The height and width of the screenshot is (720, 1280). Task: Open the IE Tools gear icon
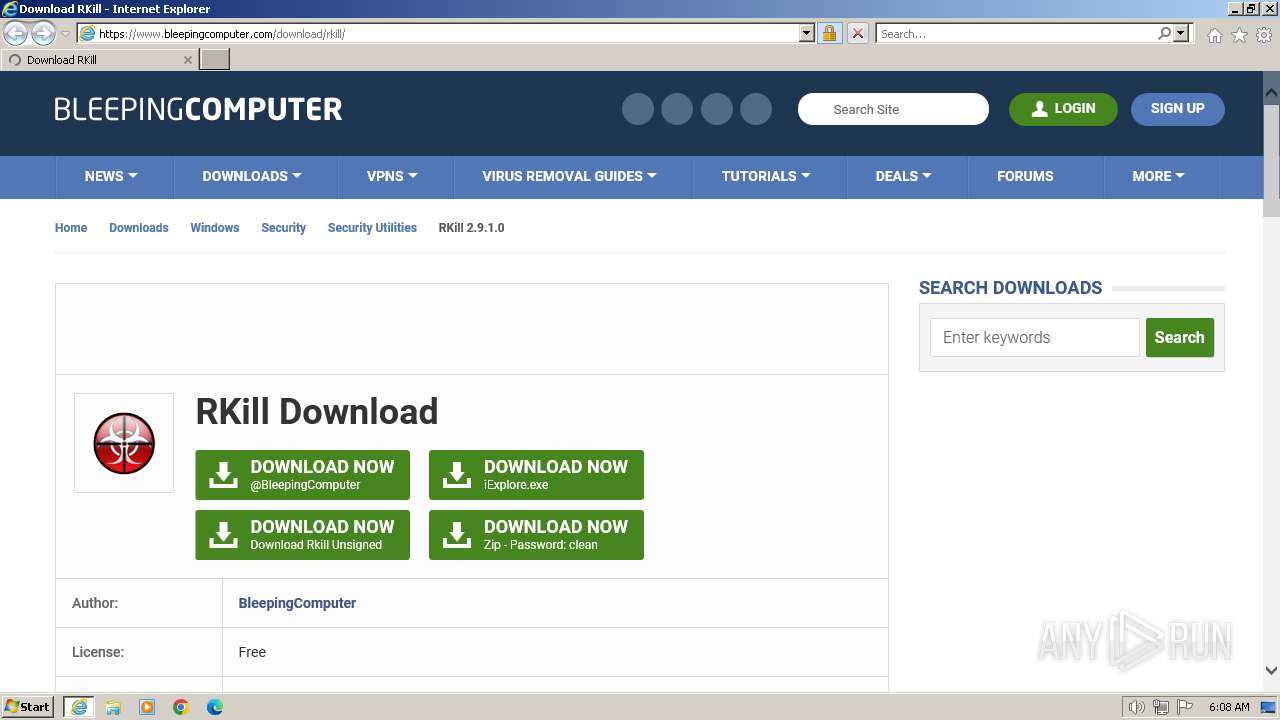click(1264, 35)
